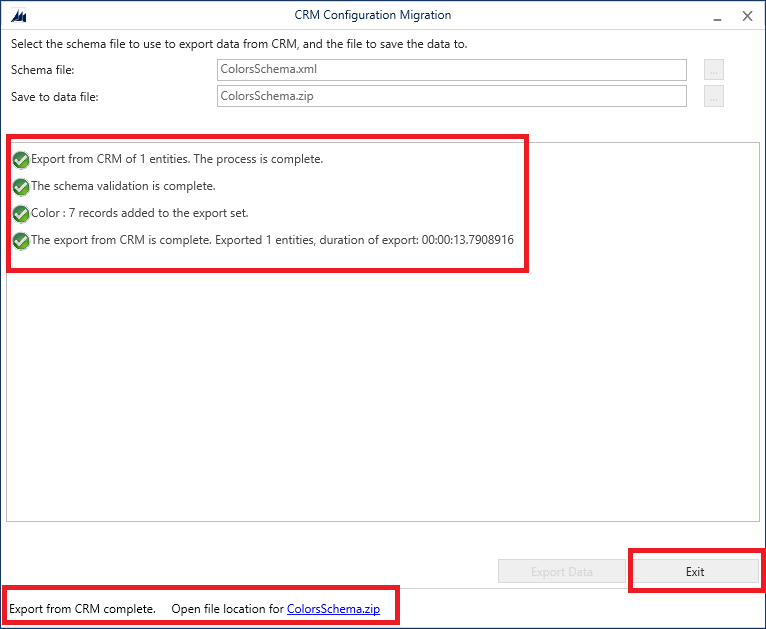Open the browse button for Save to data file
The height and width of the screenshot is (629, 766).
pyautogui.click(x=713, y=96)
